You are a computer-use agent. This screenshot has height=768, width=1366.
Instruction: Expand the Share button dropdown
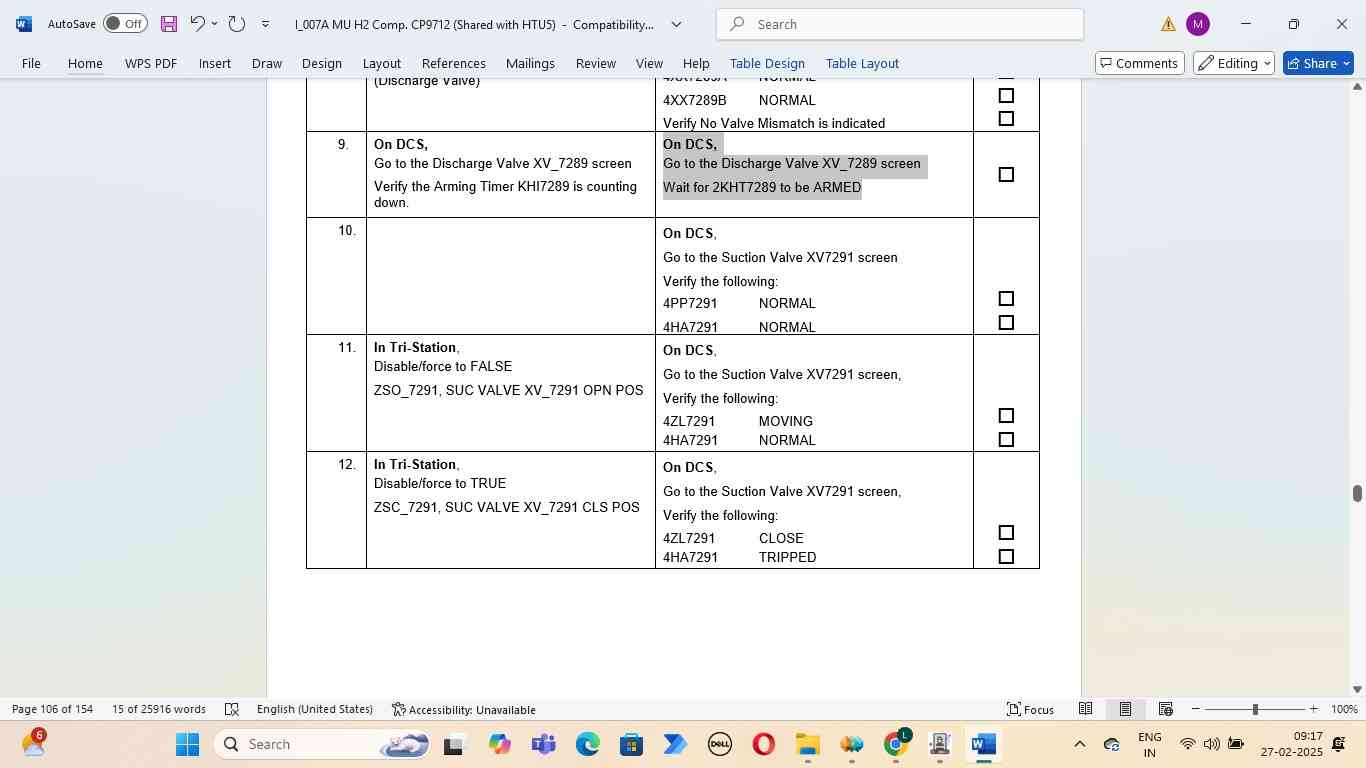point(1346,63)
